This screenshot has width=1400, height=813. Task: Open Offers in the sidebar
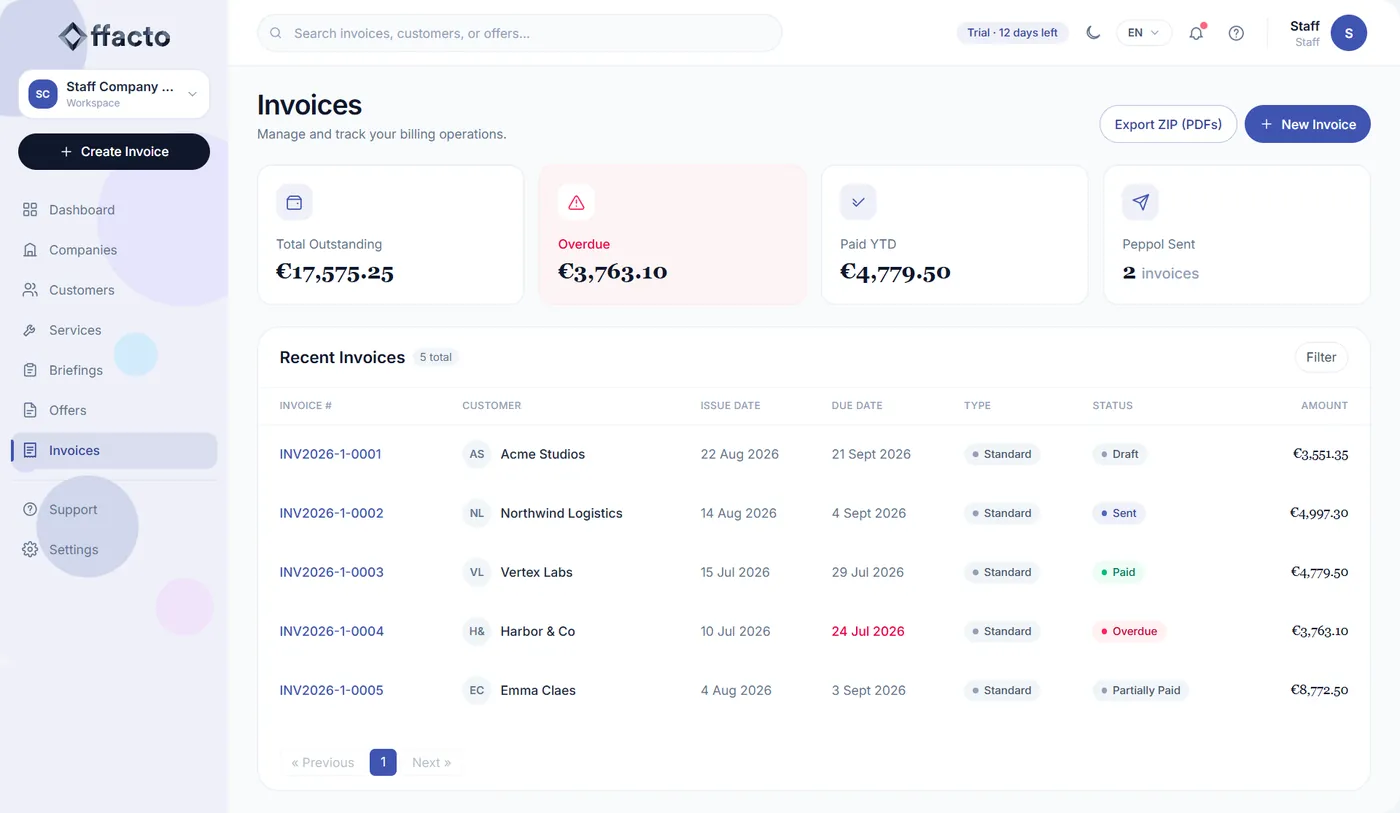click(114, 410)
